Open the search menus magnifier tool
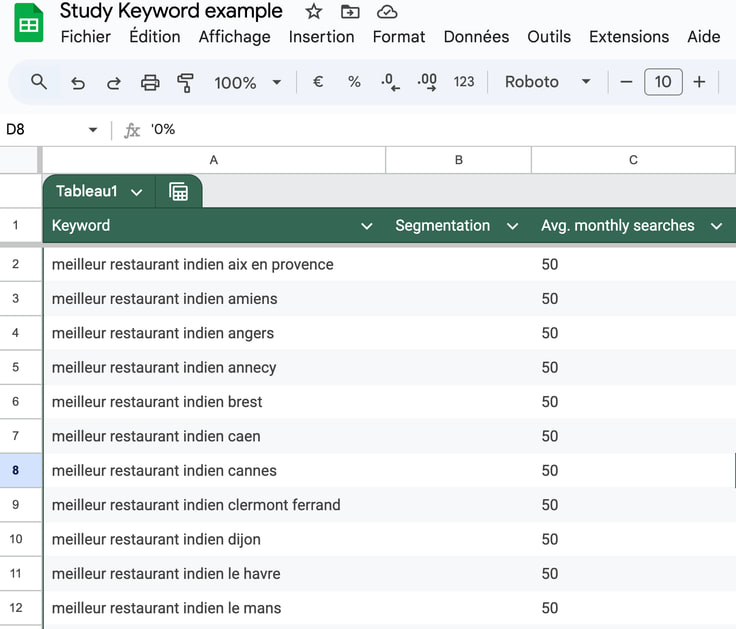Screen dimensions: 736x629 [x=39, y=82]
